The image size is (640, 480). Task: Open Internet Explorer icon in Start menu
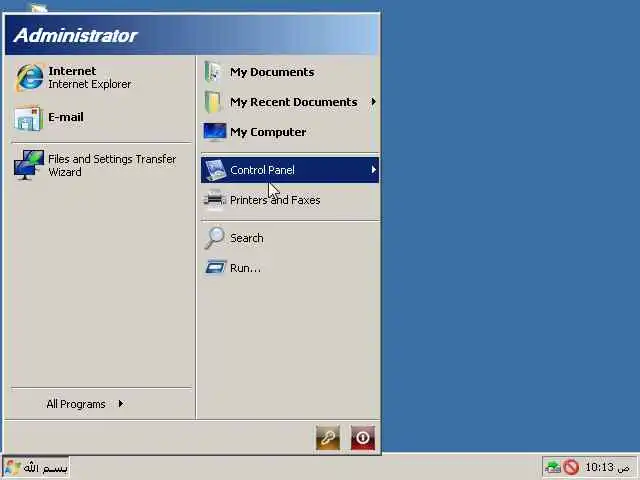[29, 77]
